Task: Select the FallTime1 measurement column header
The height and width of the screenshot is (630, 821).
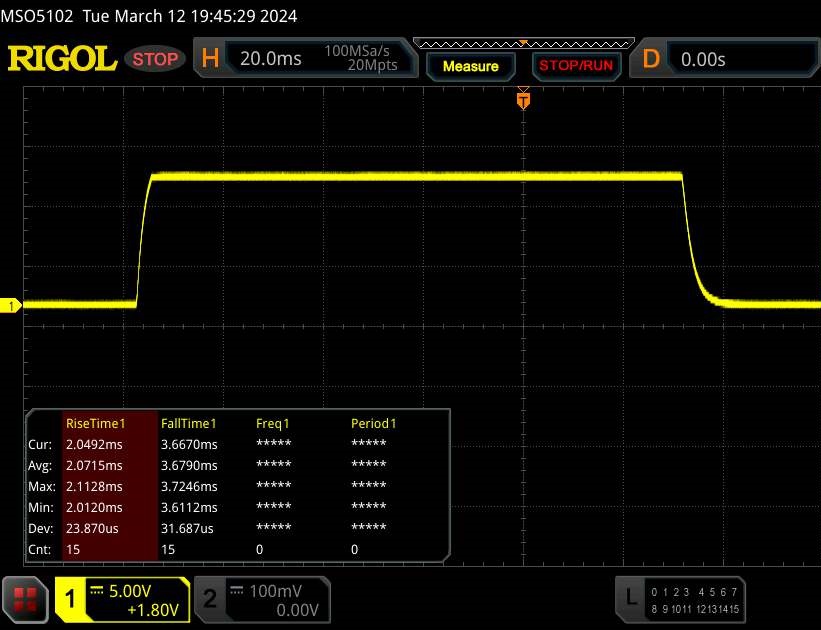Action: tap(188, 424)
